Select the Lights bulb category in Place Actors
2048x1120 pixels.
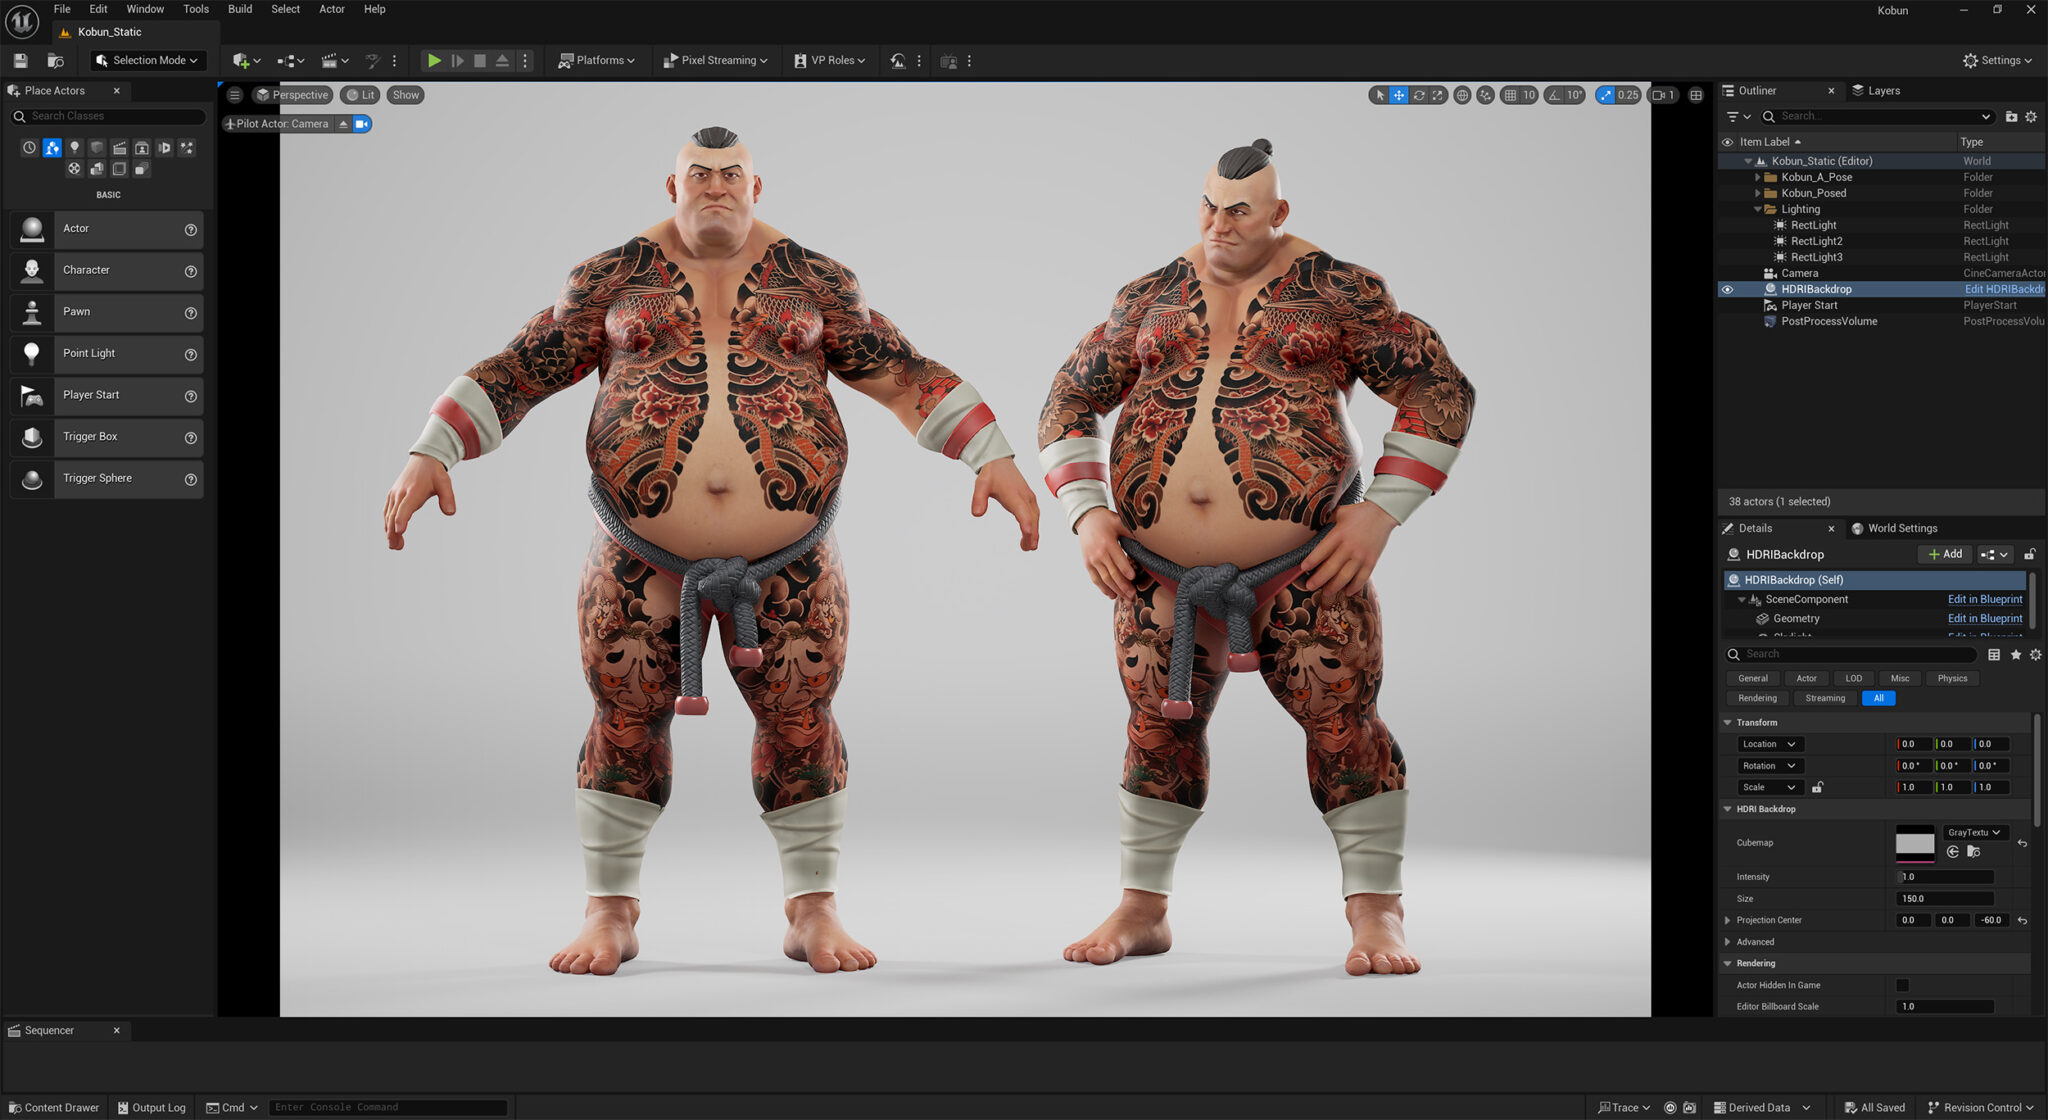75,147
